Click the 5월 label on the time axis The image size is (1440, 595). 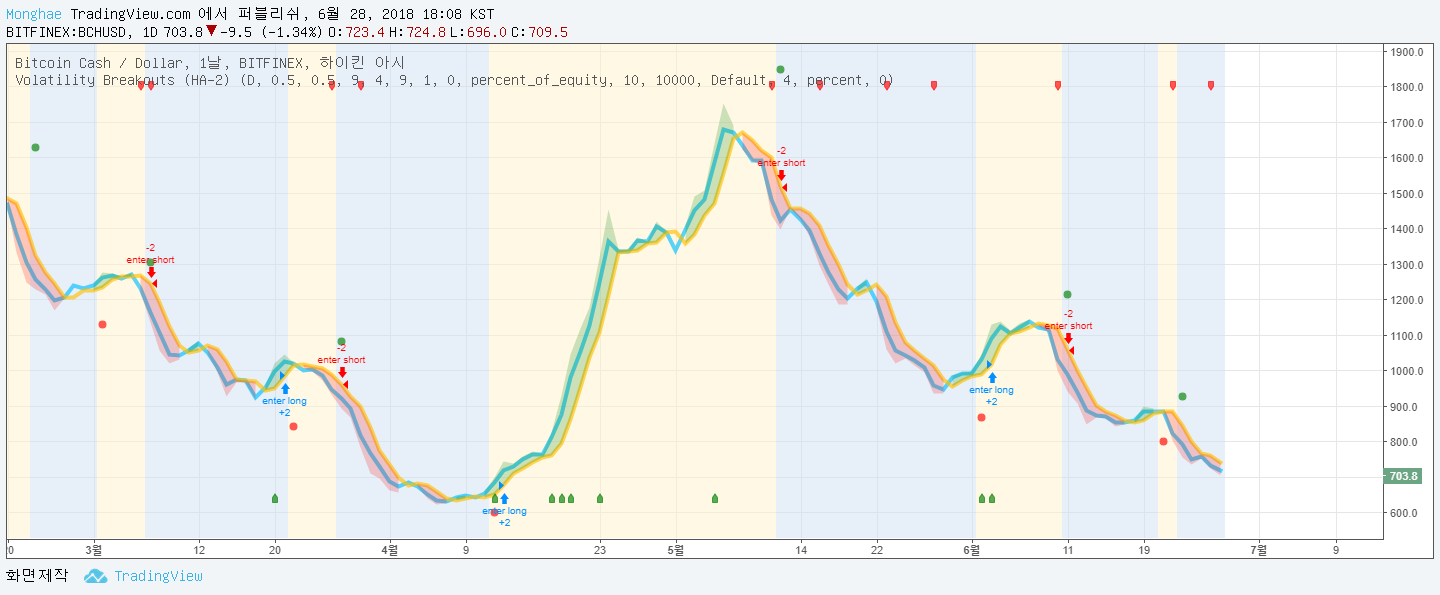pyautogui.click(x=676, y=549)
